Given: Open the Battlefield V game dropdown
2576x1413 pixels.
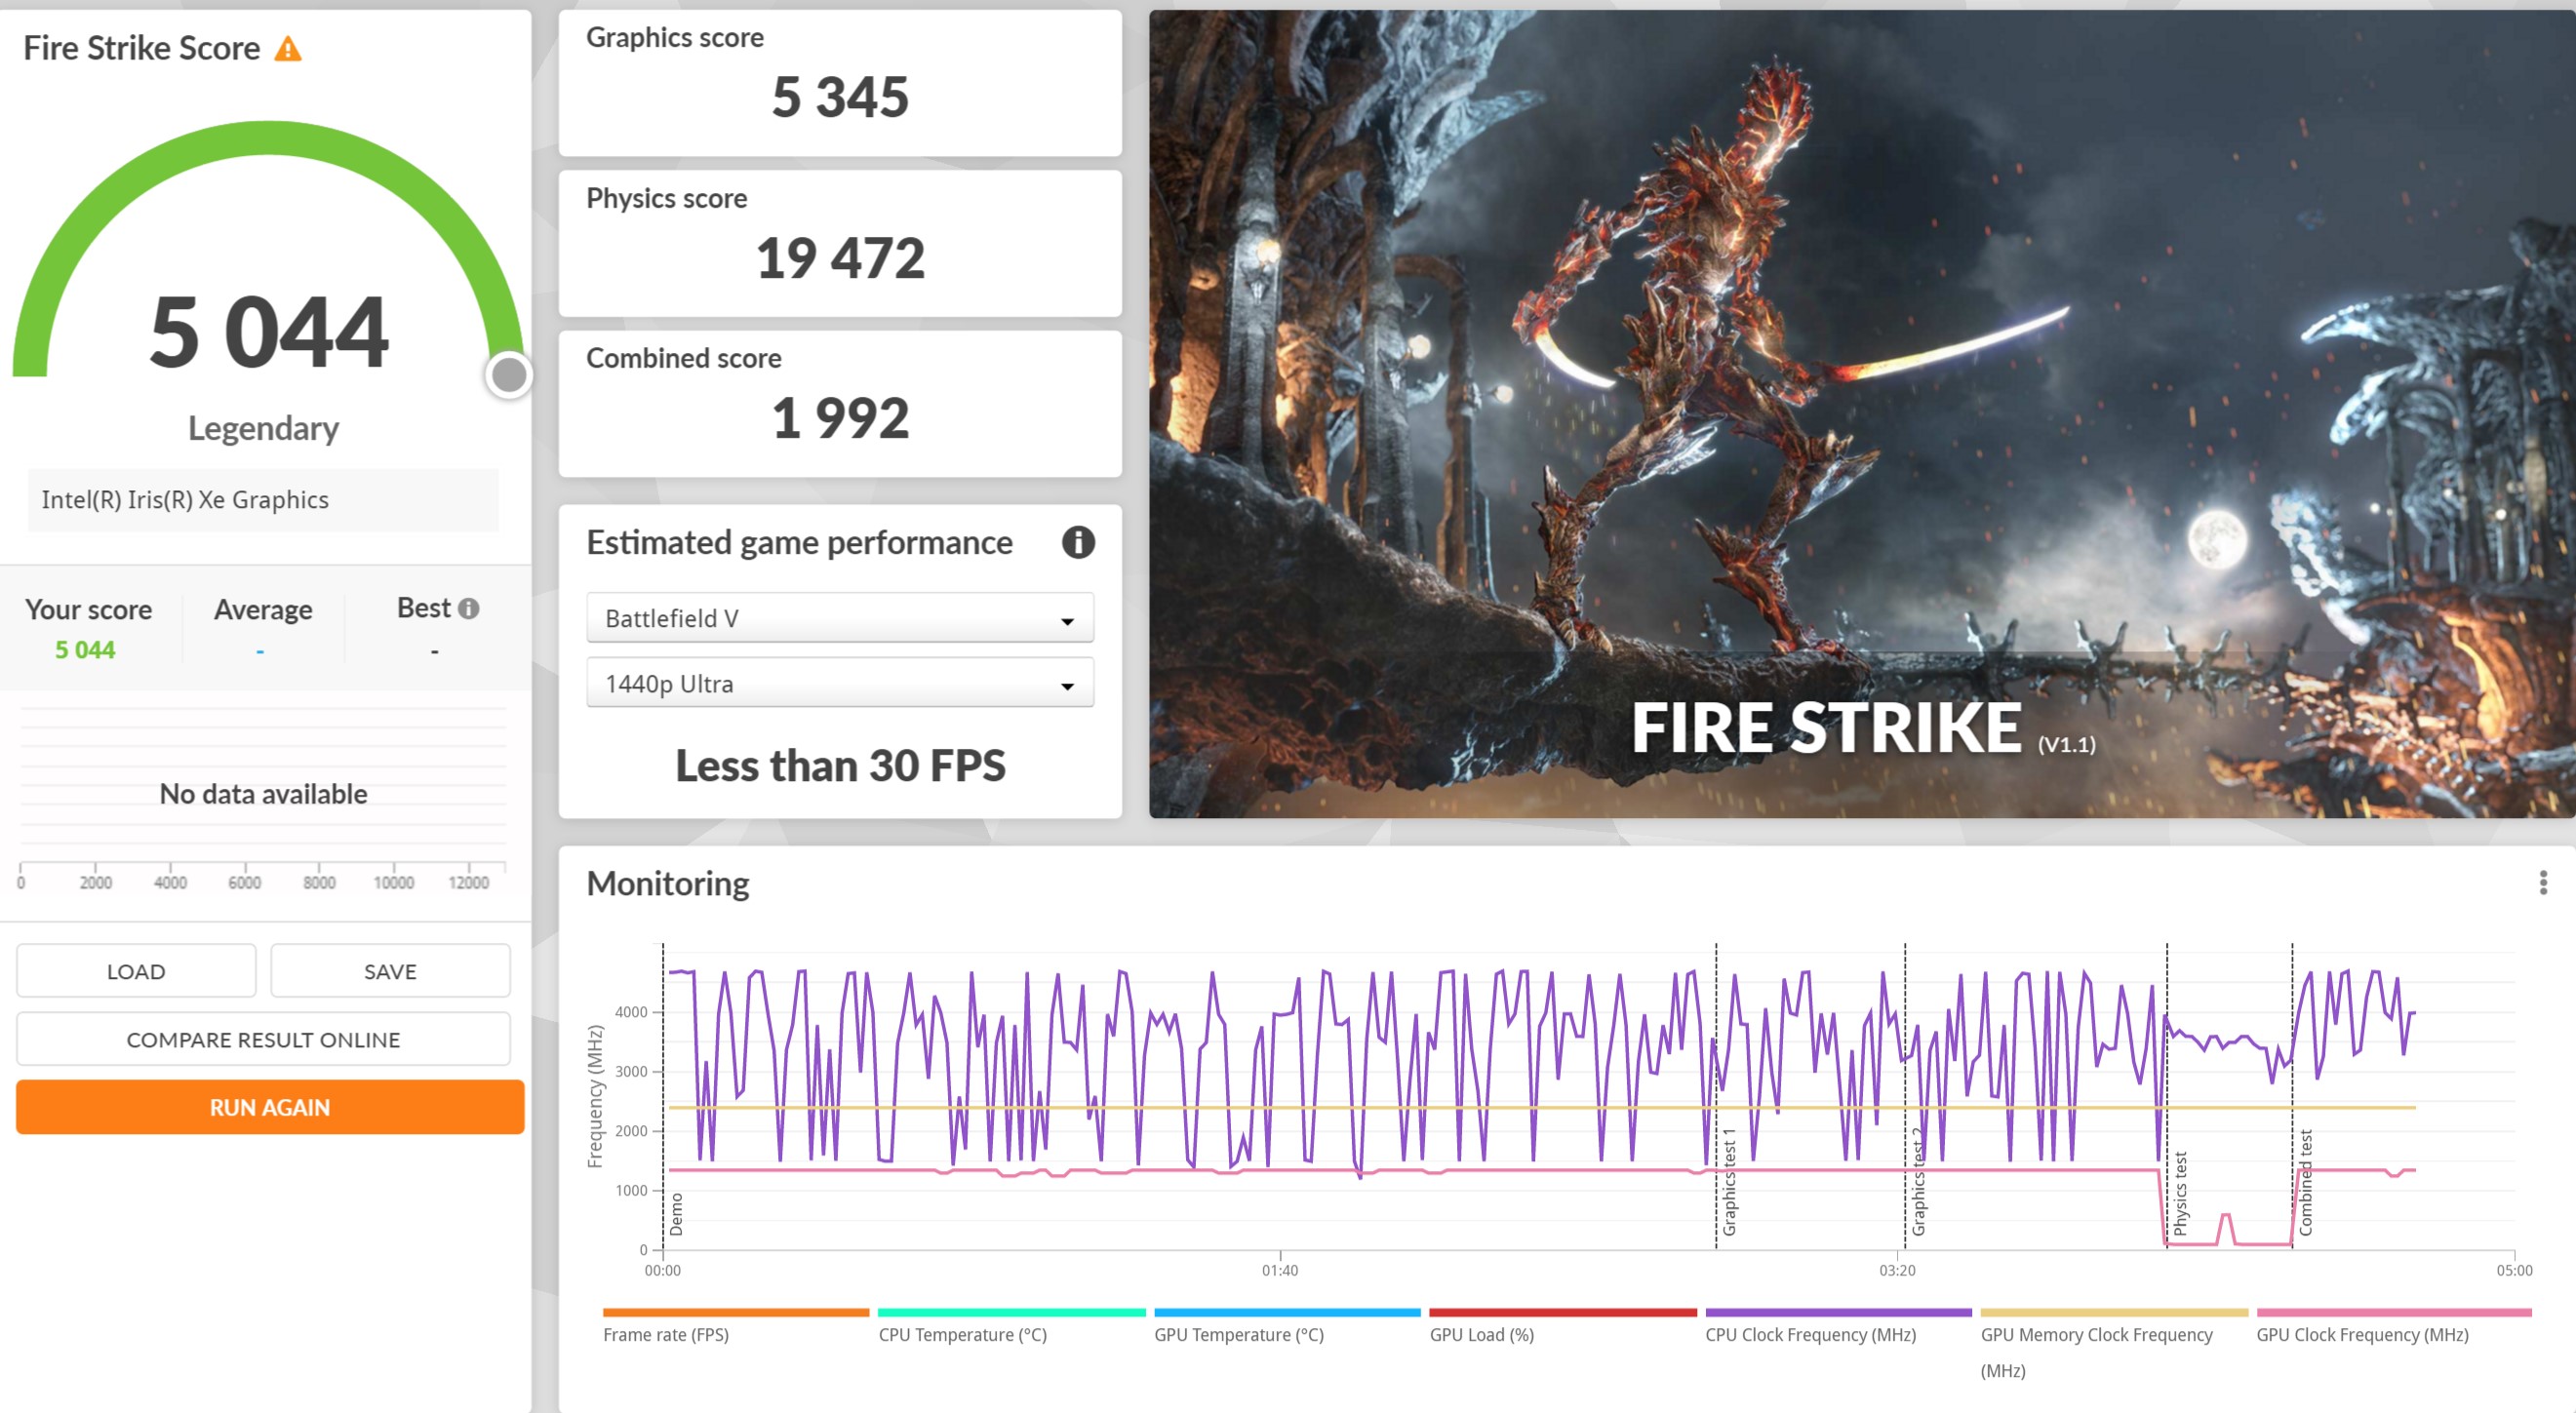Looking at the screenshot, I should tap(839, 618).
